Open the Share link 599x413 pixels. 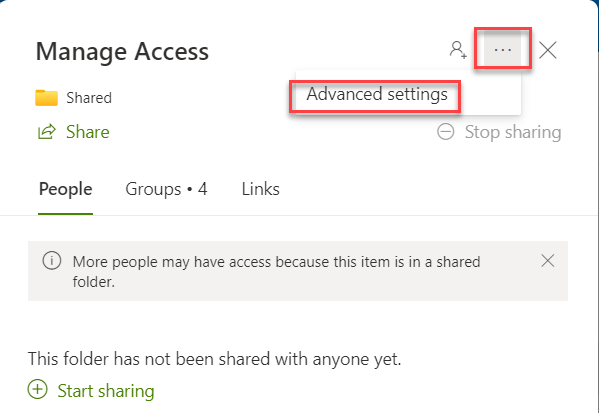click(88, 132)
